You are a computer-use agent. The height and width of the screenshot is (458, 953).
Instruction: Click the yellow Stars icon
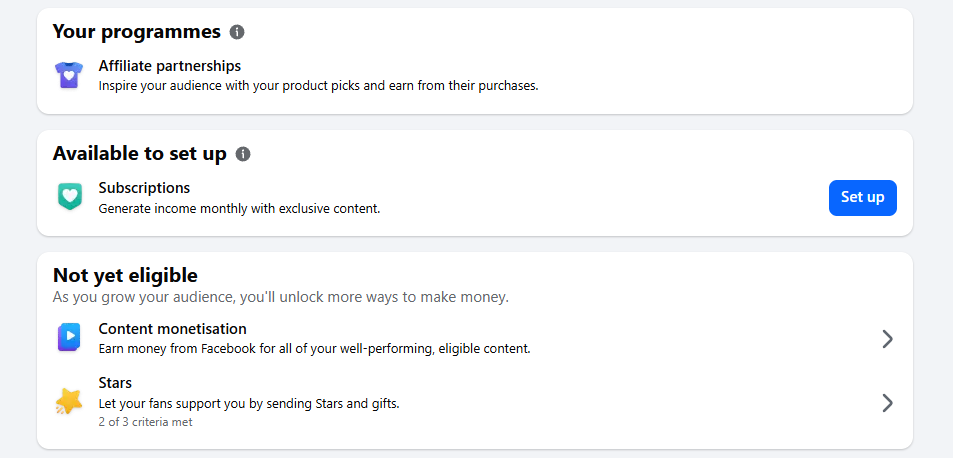[x=69, y=402]
